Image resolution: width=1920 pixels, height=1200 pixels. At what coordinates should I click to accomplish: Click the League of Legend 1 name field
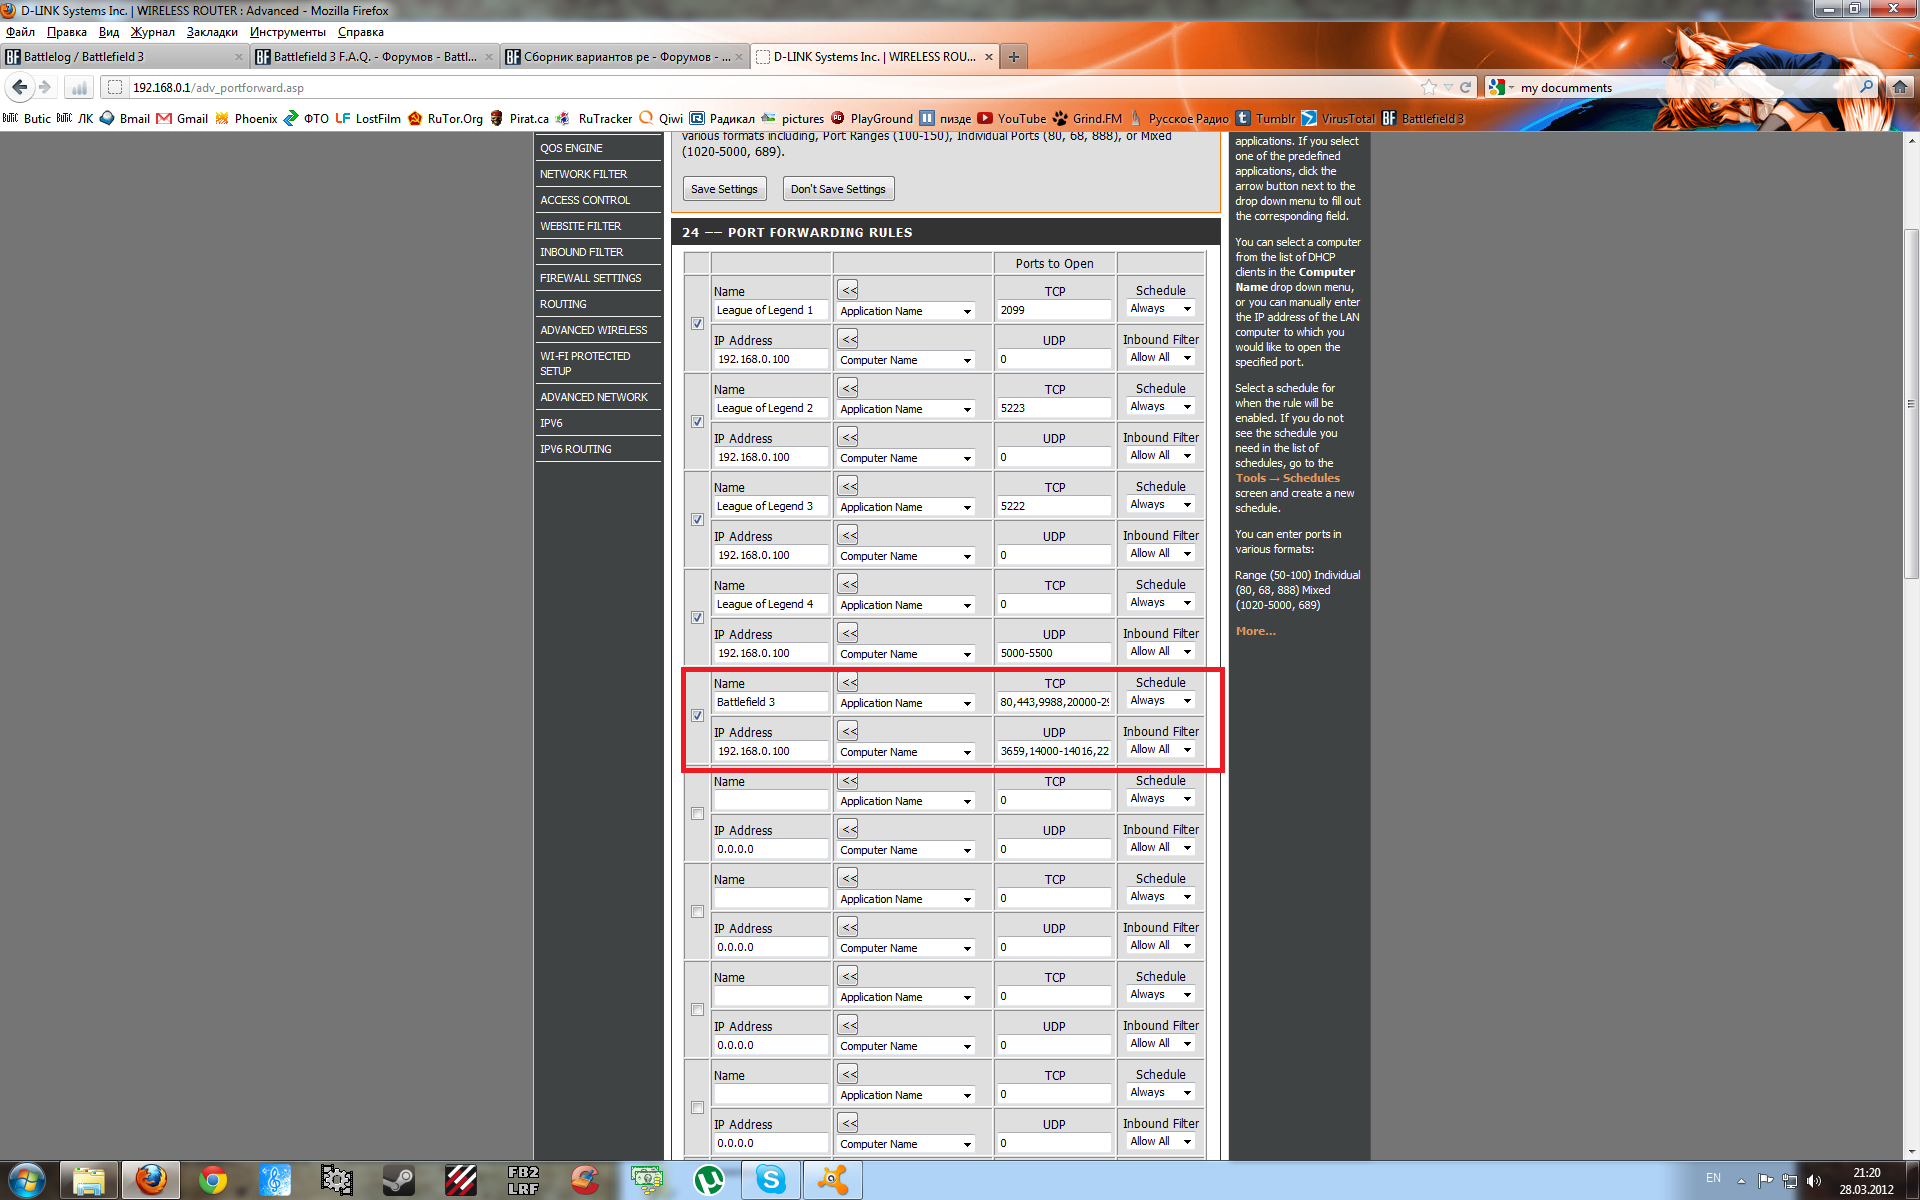(770, 310)
